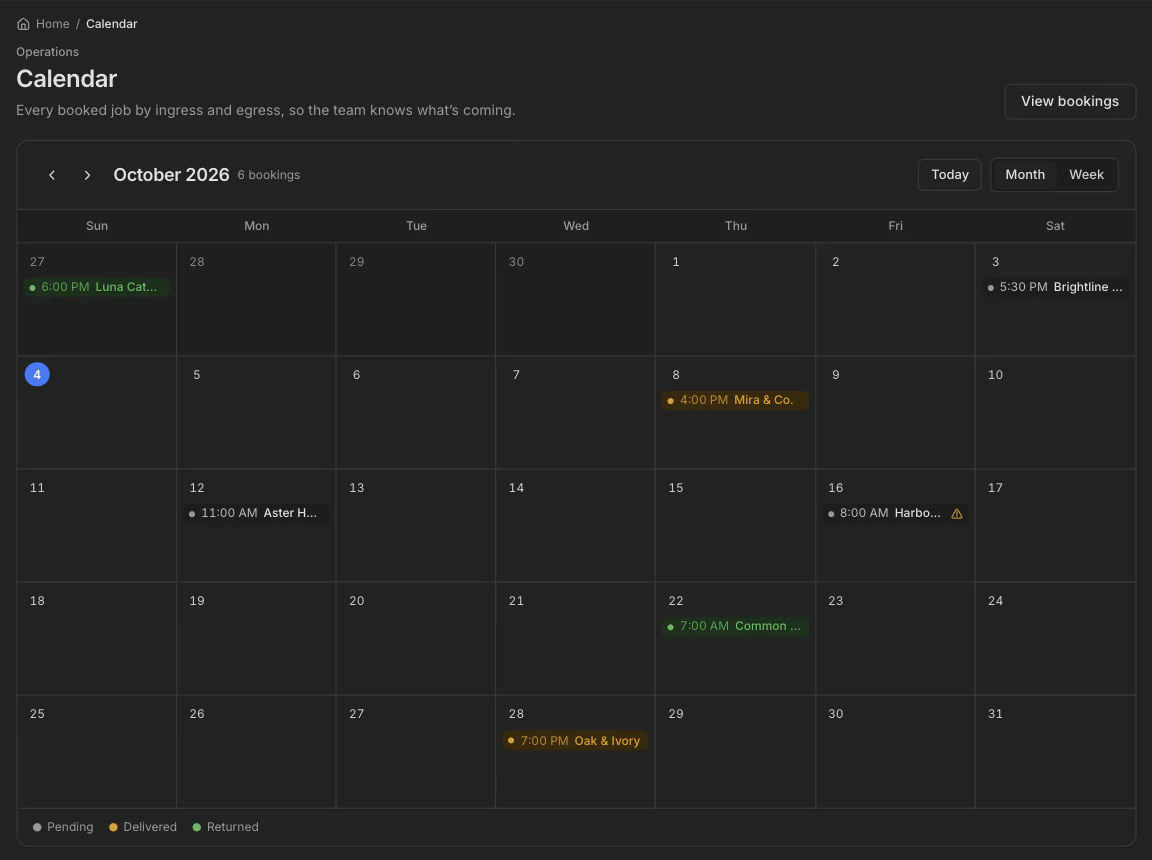1152x860 pixels.
Task: Click the Wed column header
Action: (576, 226)
